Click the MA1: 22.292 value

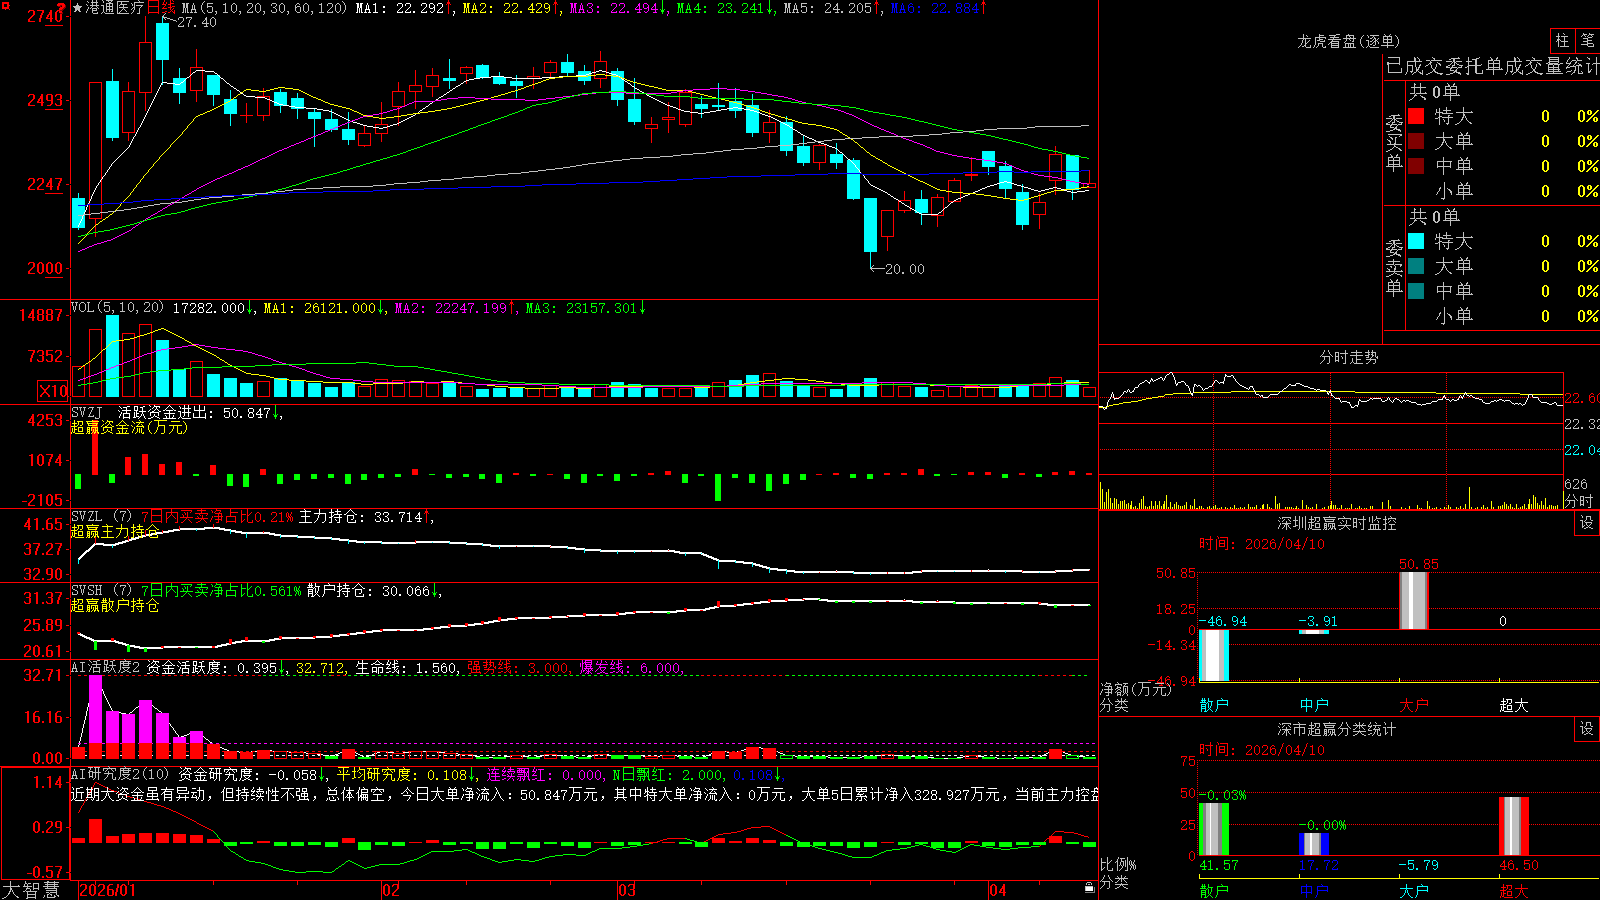coord(404,8)
